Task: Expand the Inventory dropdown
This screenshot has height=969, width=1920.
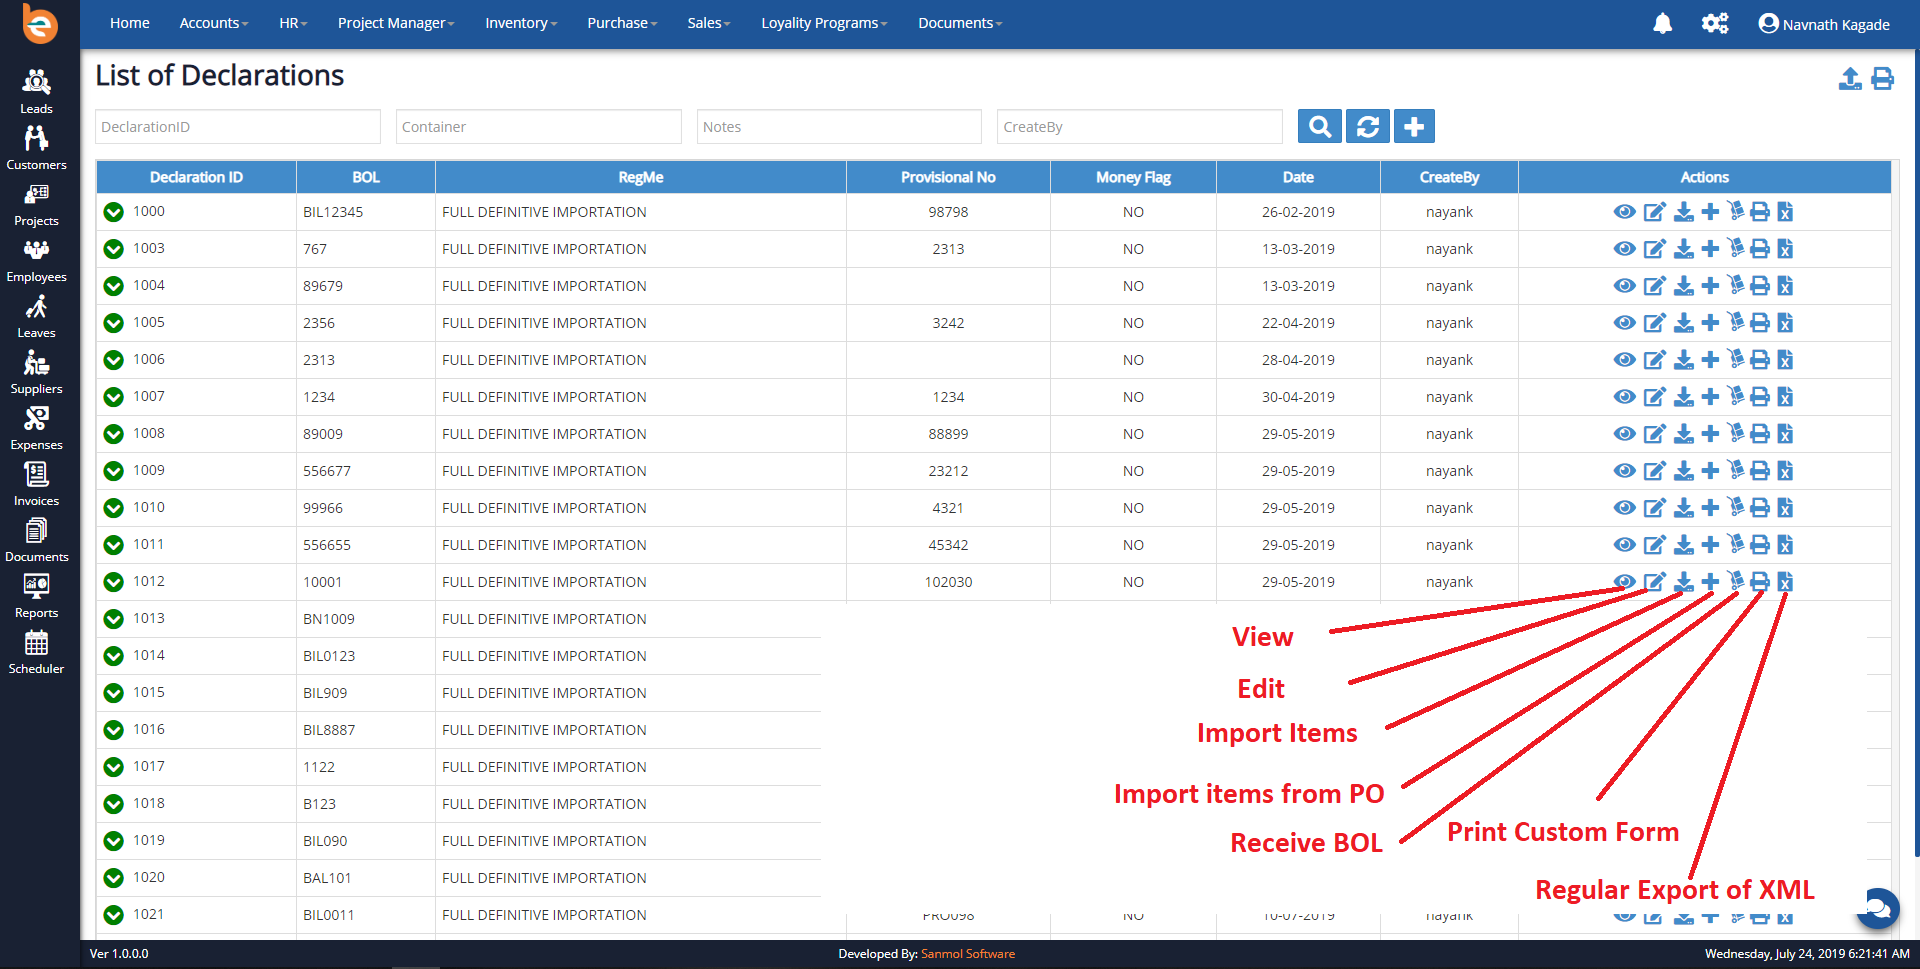Action: (x=521, y=23)
